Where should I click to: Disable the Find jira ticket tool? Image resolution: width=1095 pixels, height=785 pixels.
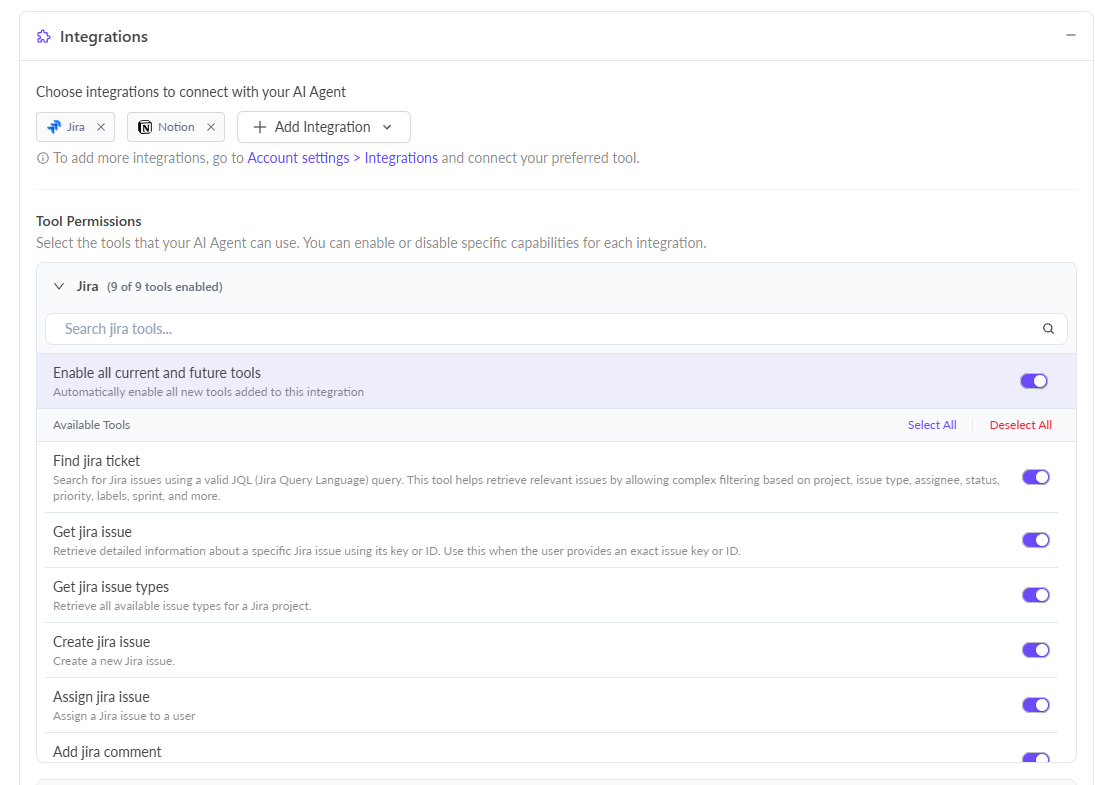(x=1035, y=477)
